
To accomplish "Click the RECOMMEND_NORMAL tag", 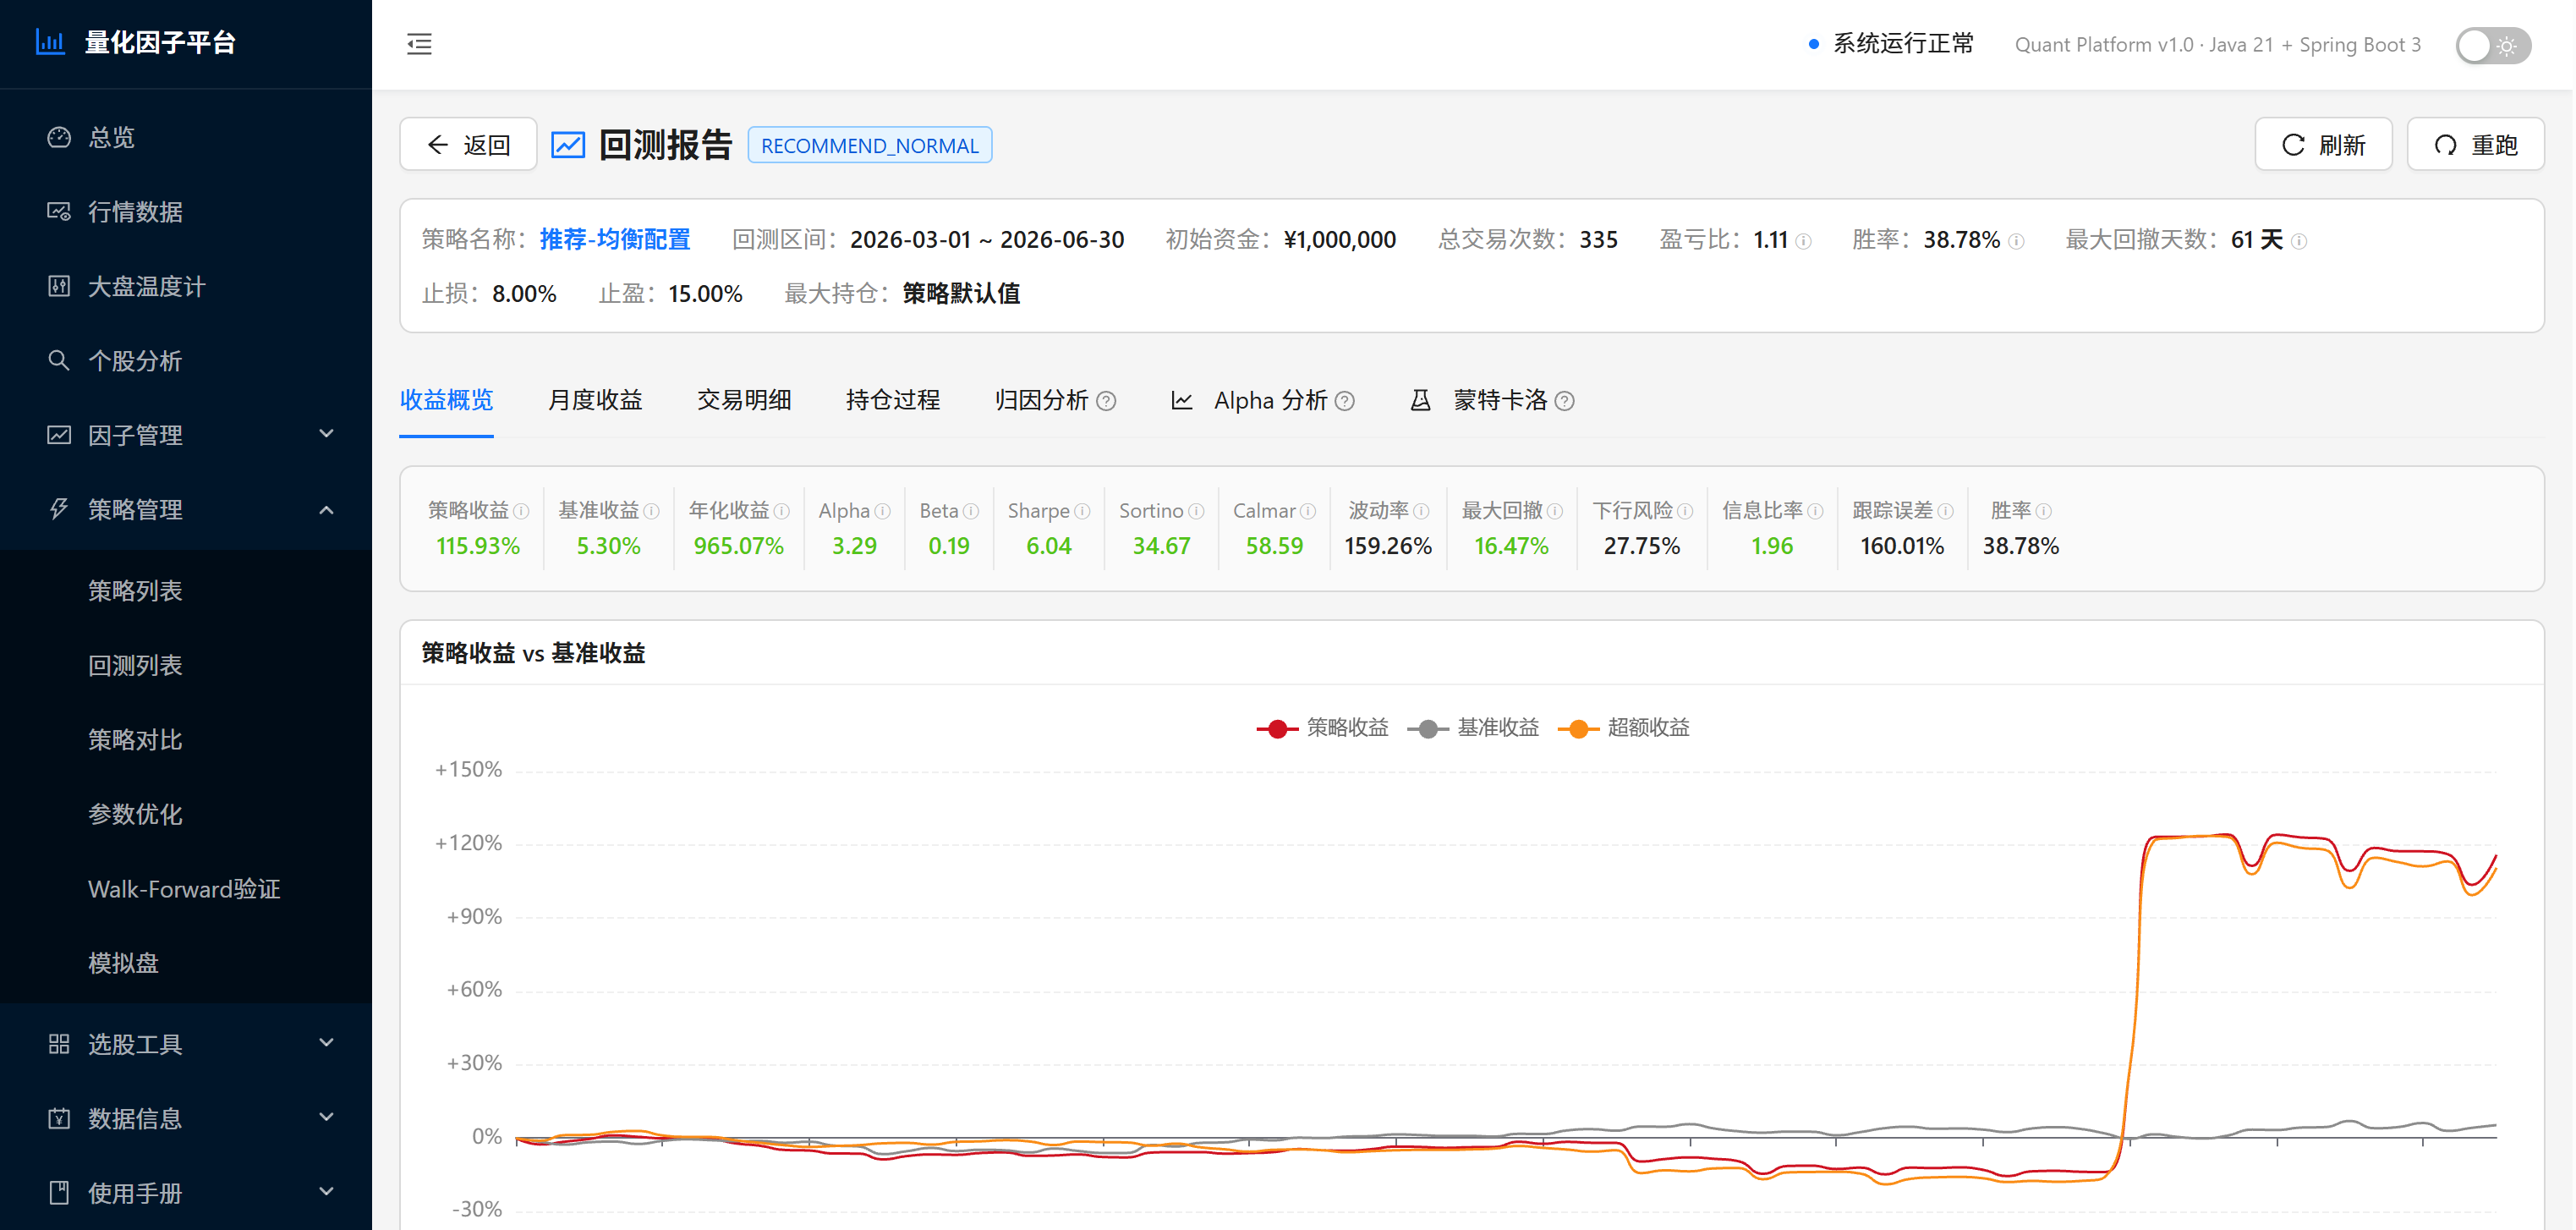I will pyautogui.click(x=870, y=146).
